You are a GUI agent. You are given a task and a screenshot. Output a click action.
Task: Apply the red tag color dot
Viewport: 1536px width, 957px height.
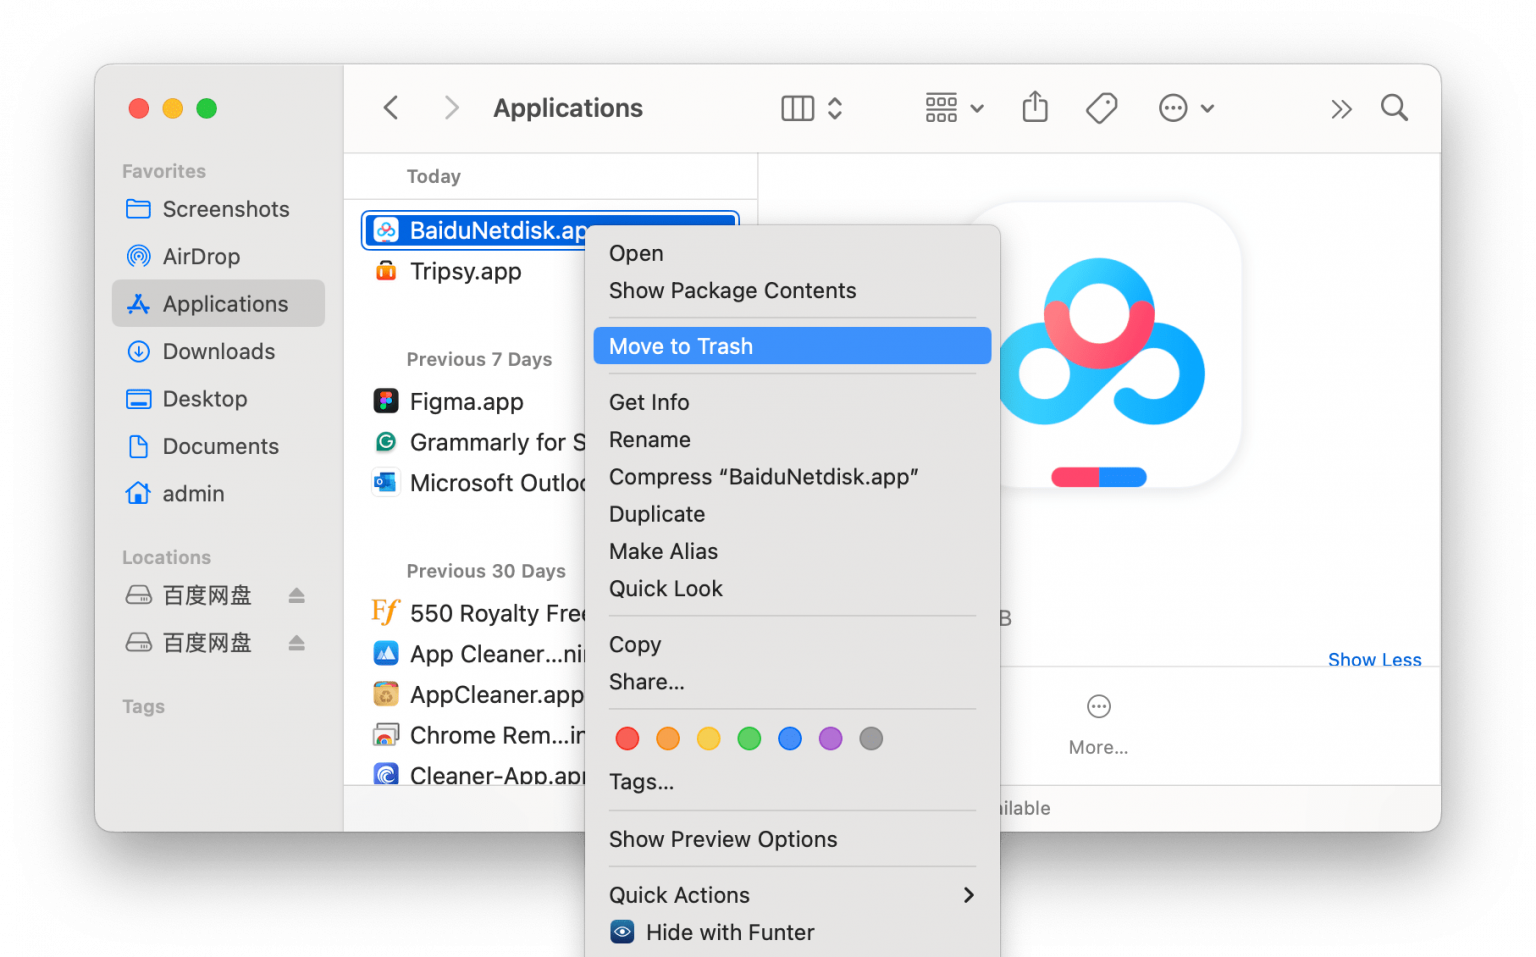[x=627, y=739]
